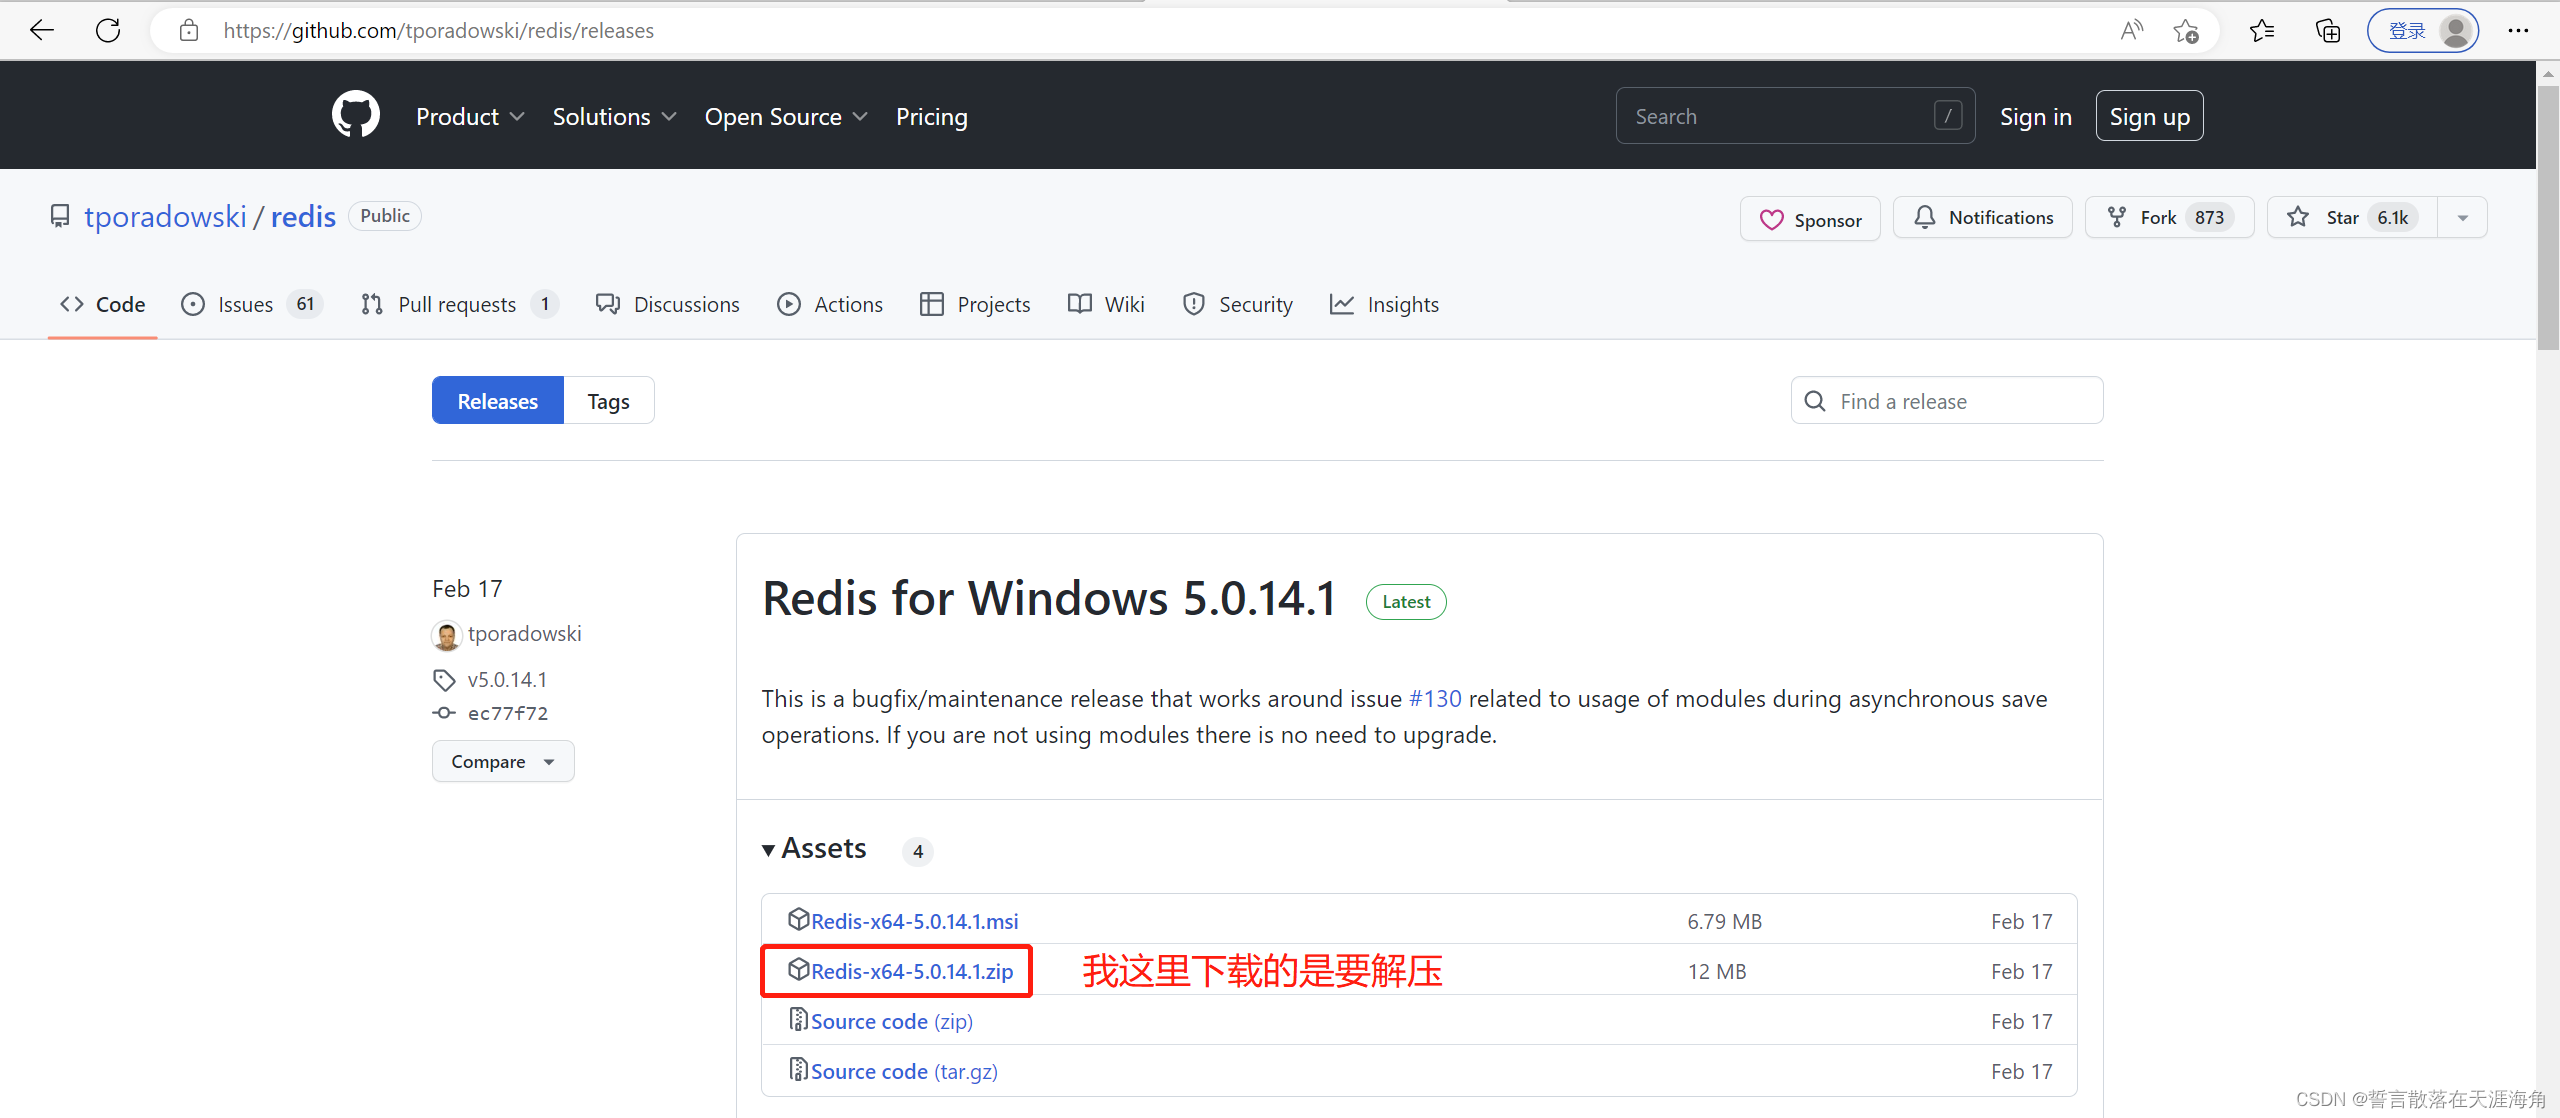Viewport: 2560px width, 1118px height.
Task: Click Sign up button
Action: click(2149, 116)
